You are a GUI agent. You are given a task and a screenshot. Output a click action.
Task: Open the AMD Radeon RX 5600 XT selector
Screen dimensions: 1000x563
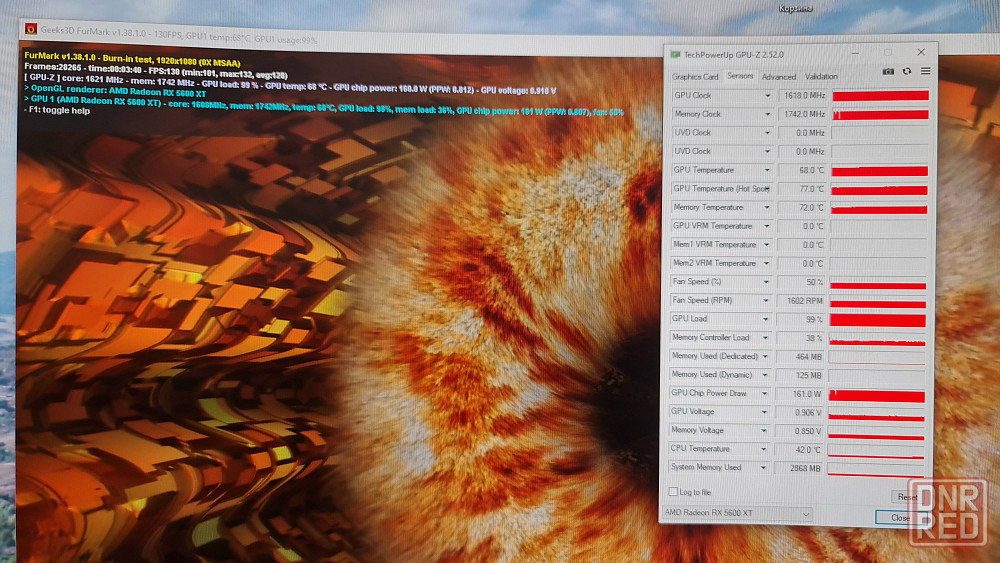[737, 513]
